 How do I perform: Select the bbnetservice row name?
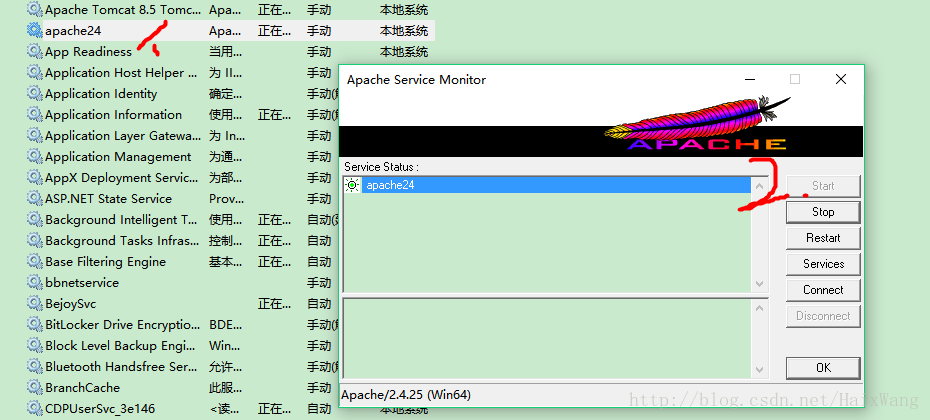click(82, 282)
